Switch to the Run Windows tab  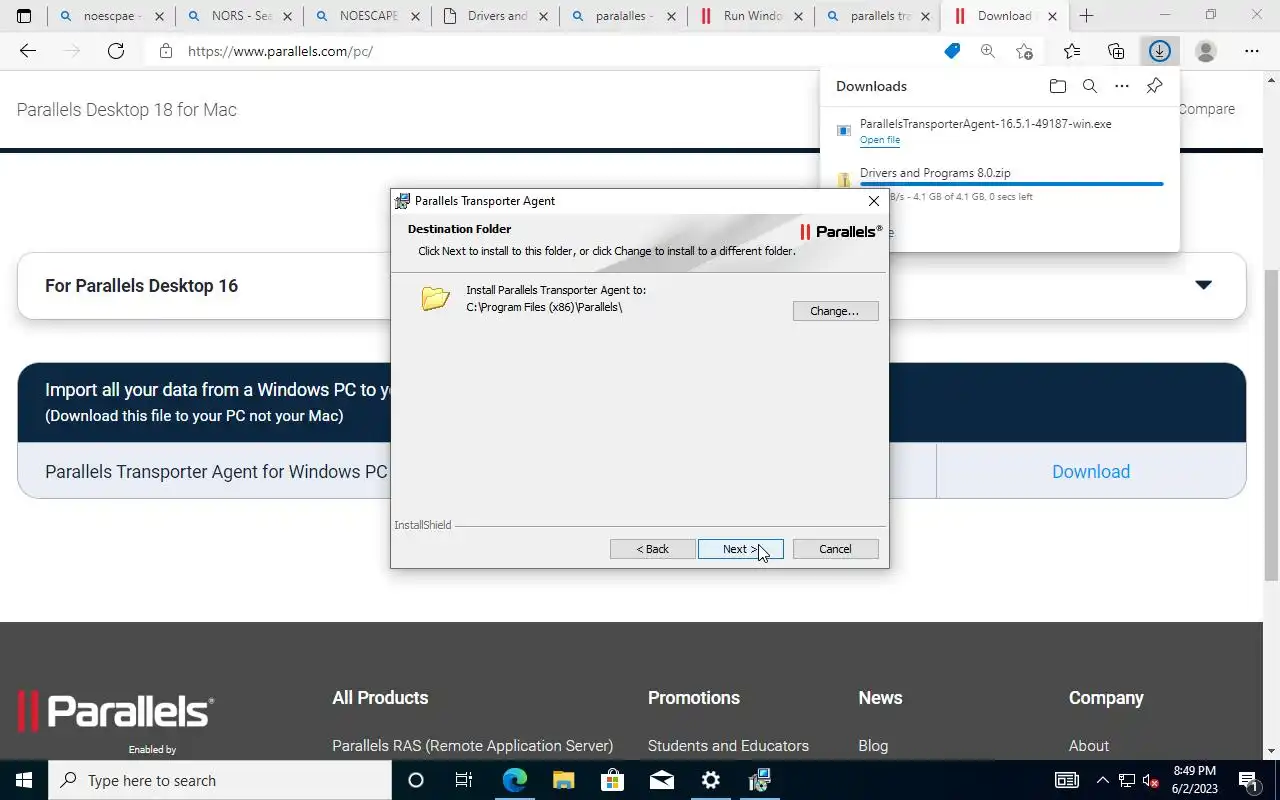tap(751, 16)
